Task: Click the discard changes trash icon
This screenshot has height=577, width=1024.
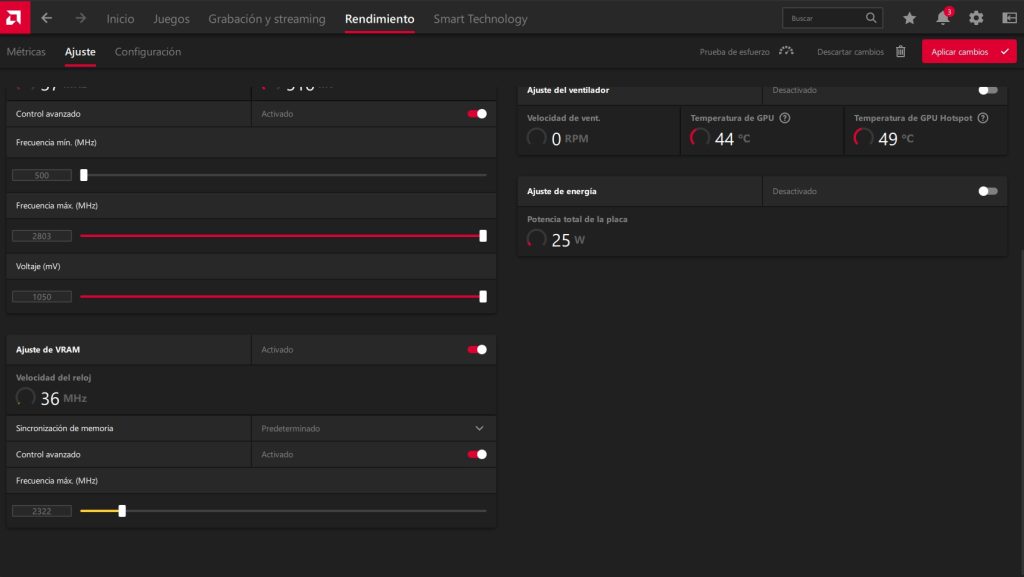Action: point(901,52)
